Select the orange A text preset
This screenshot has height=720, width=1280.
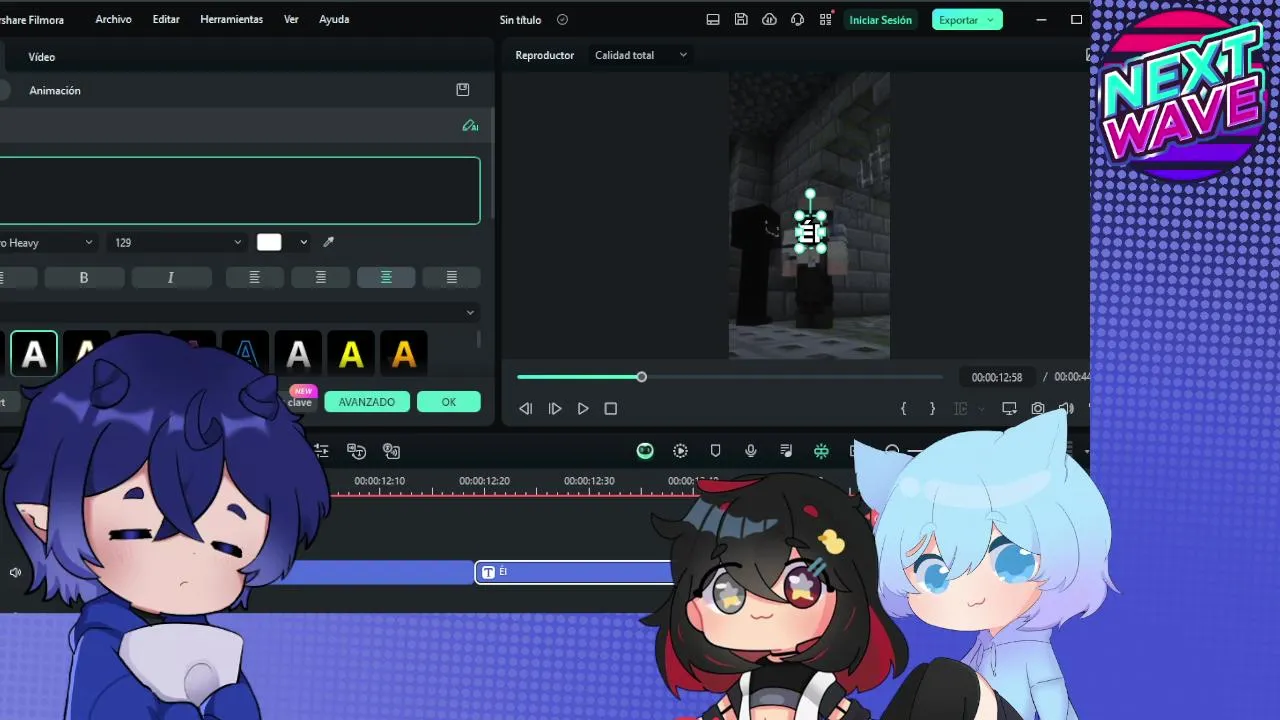point(404,354)
